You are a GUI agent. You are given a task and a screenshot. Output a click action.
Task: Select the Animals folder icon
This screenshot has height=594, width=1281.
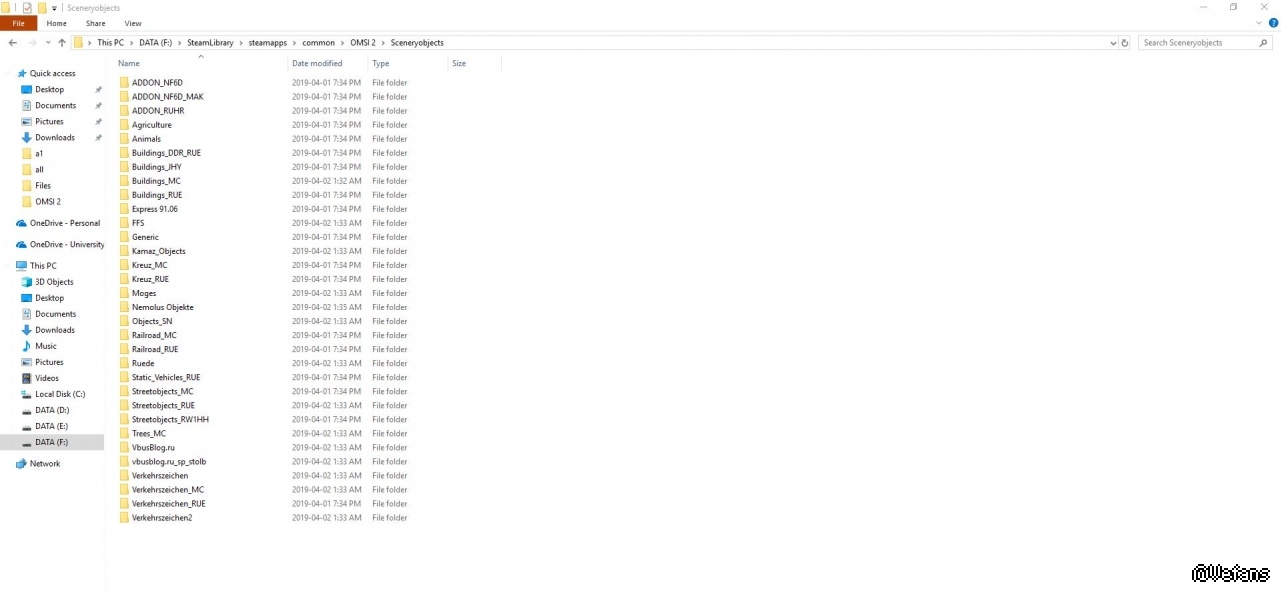click(124, 139)
